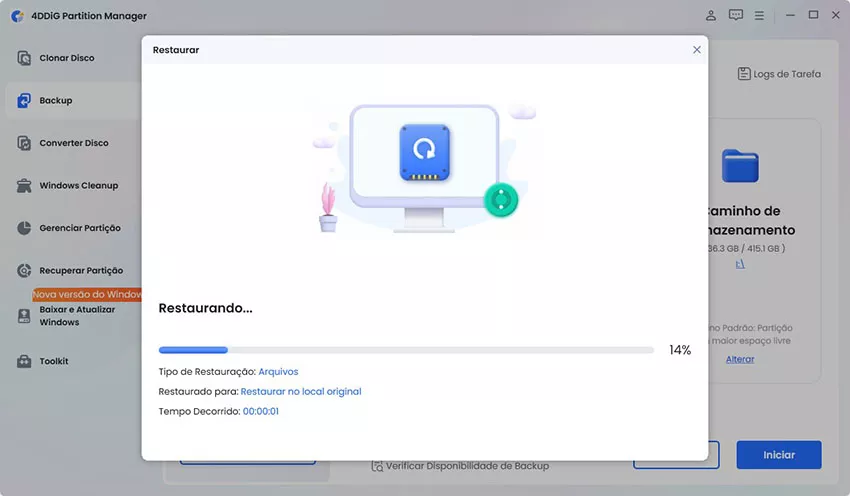Screen dimensions: 850x496
Task: Click the Windows Cleanup sidebar icon
Action: tap(24, 185)
